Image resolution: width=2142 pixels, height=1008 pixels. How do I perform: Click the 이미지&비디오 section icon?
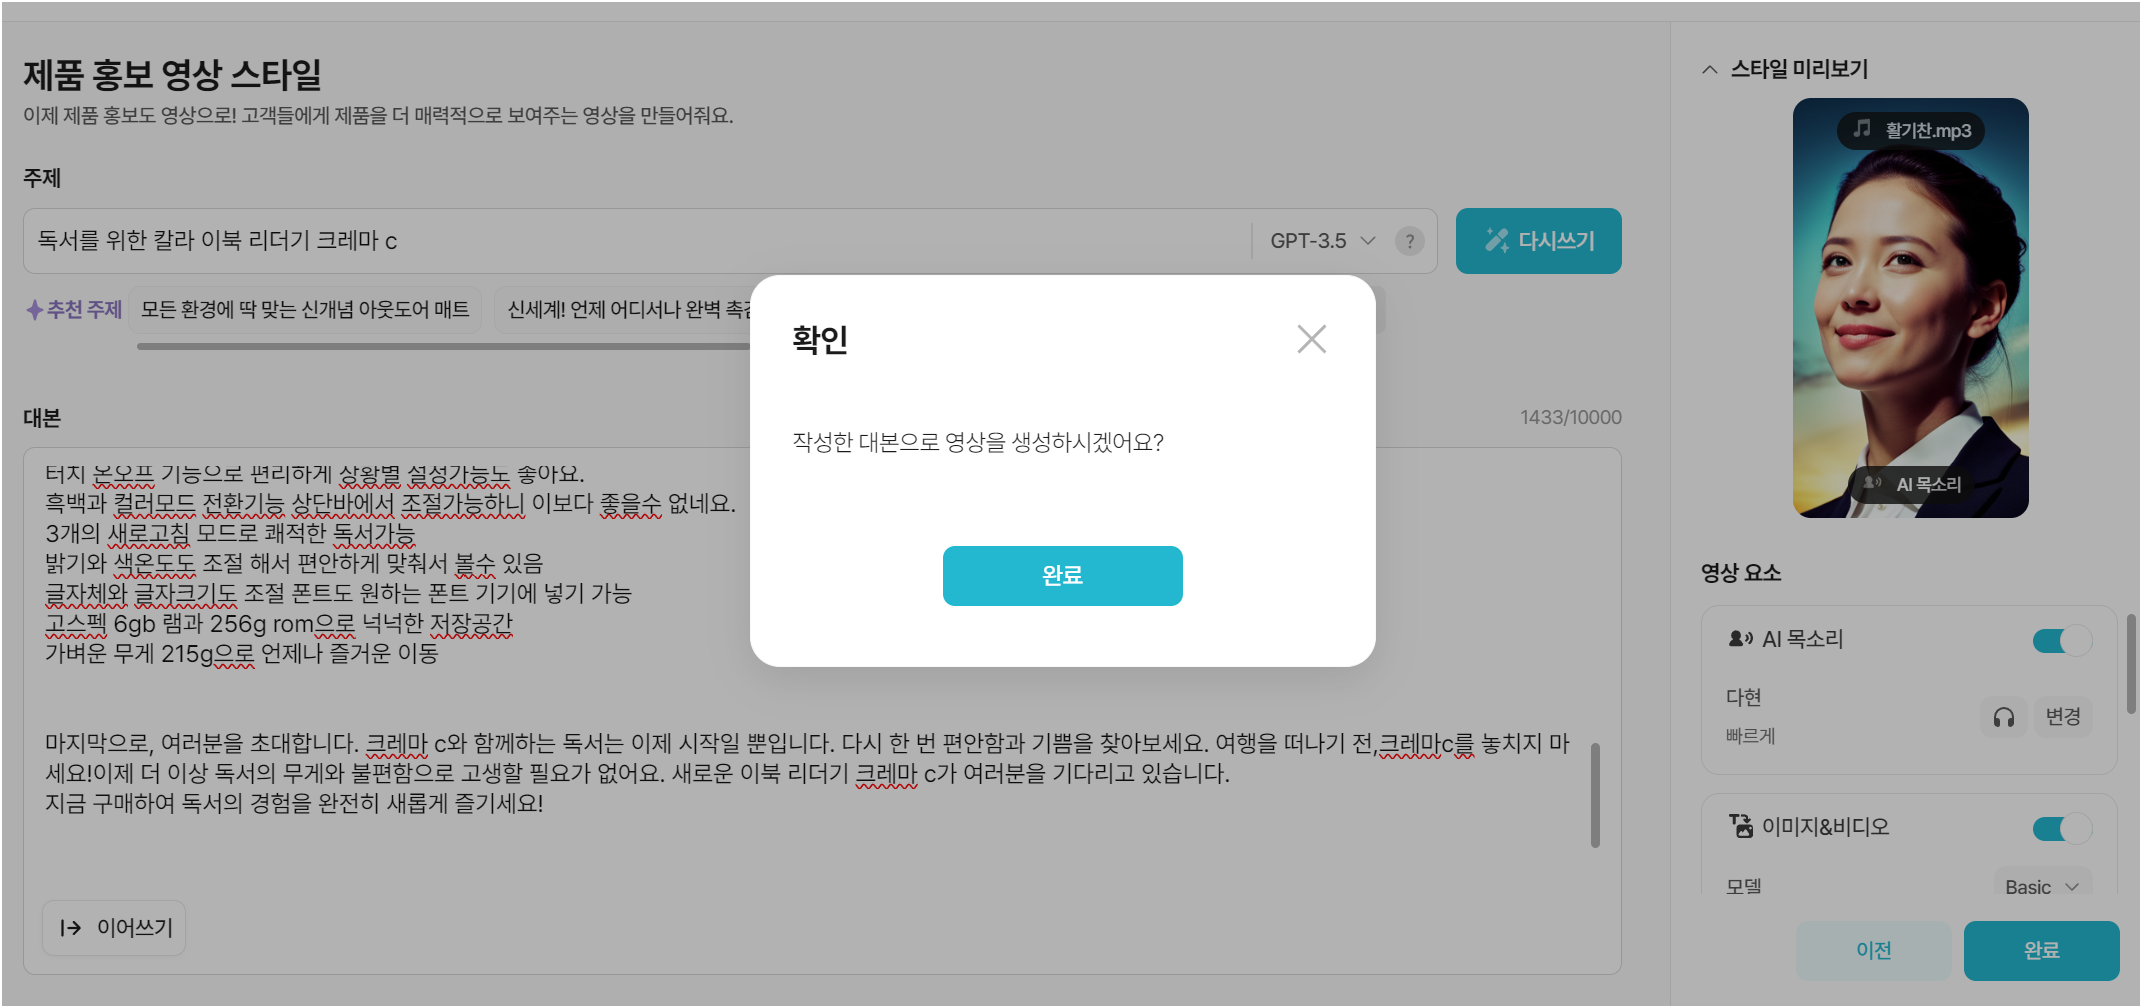[x=1741, y=826]
